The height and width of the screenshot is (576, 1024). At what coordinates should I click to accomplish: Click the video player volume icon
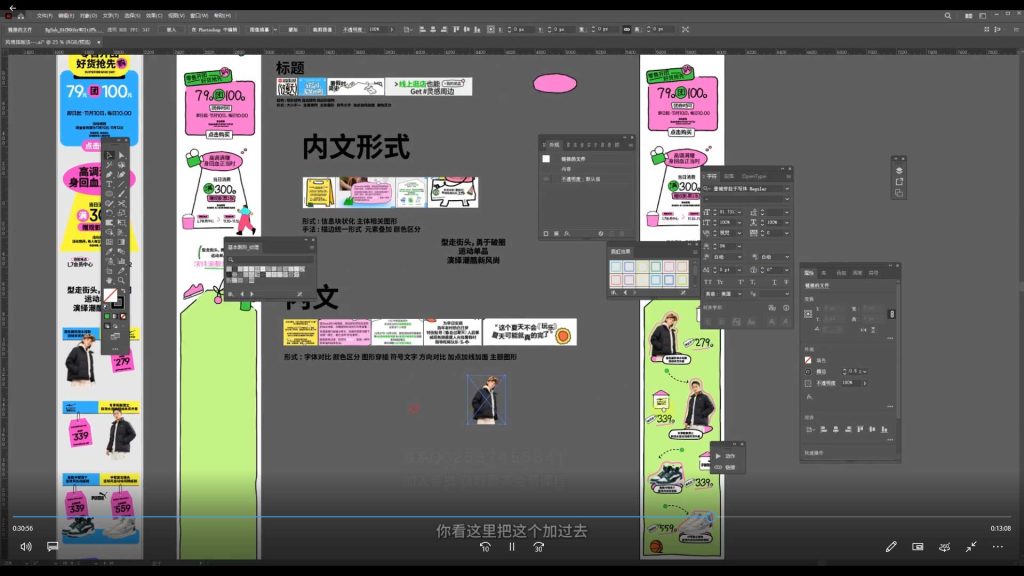26,547
